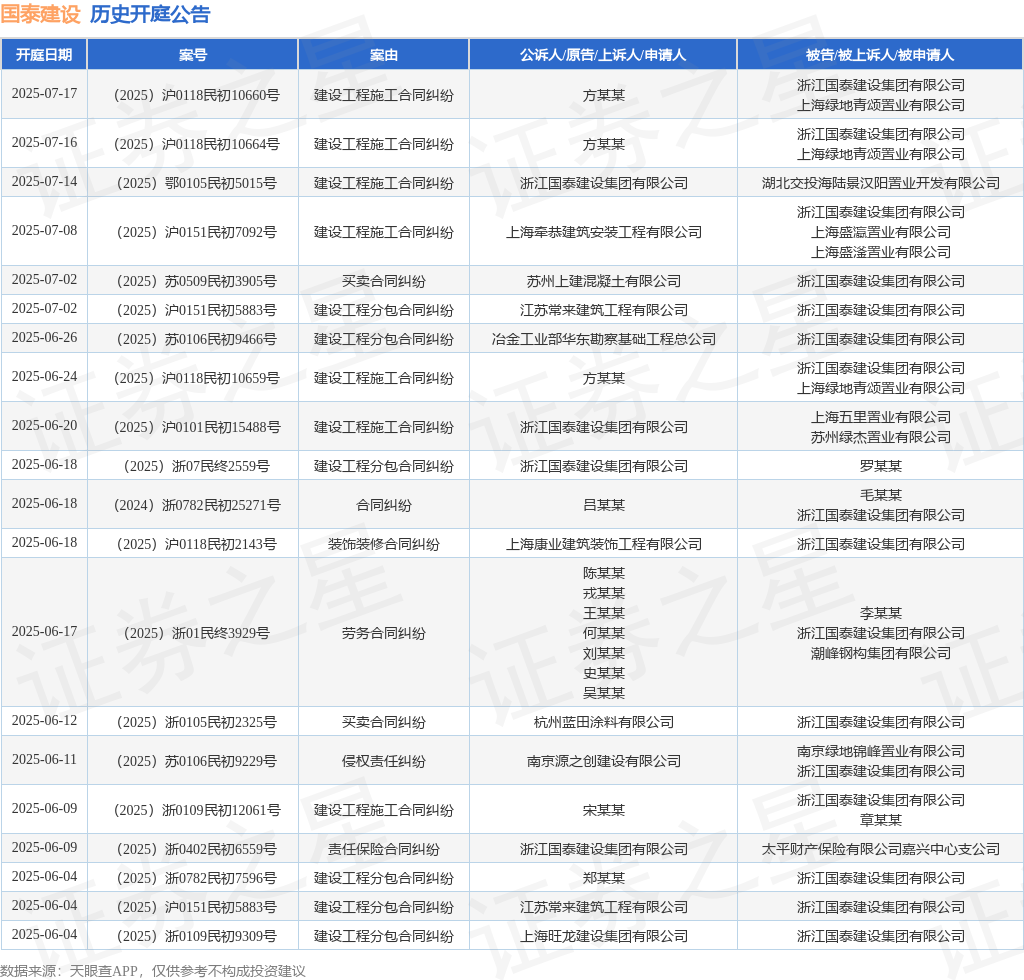Click plaintiff 宋某某
This screenshot has height=980, width=1024.
pos(603,810)
